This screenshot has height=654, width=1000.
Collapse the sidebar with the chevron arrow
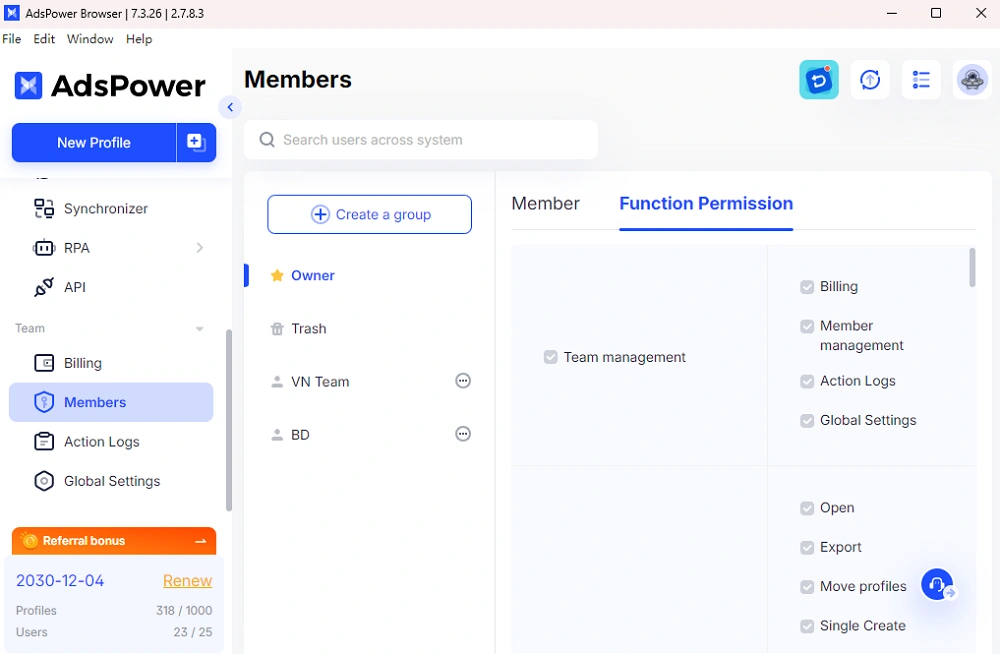coord(230,107)
